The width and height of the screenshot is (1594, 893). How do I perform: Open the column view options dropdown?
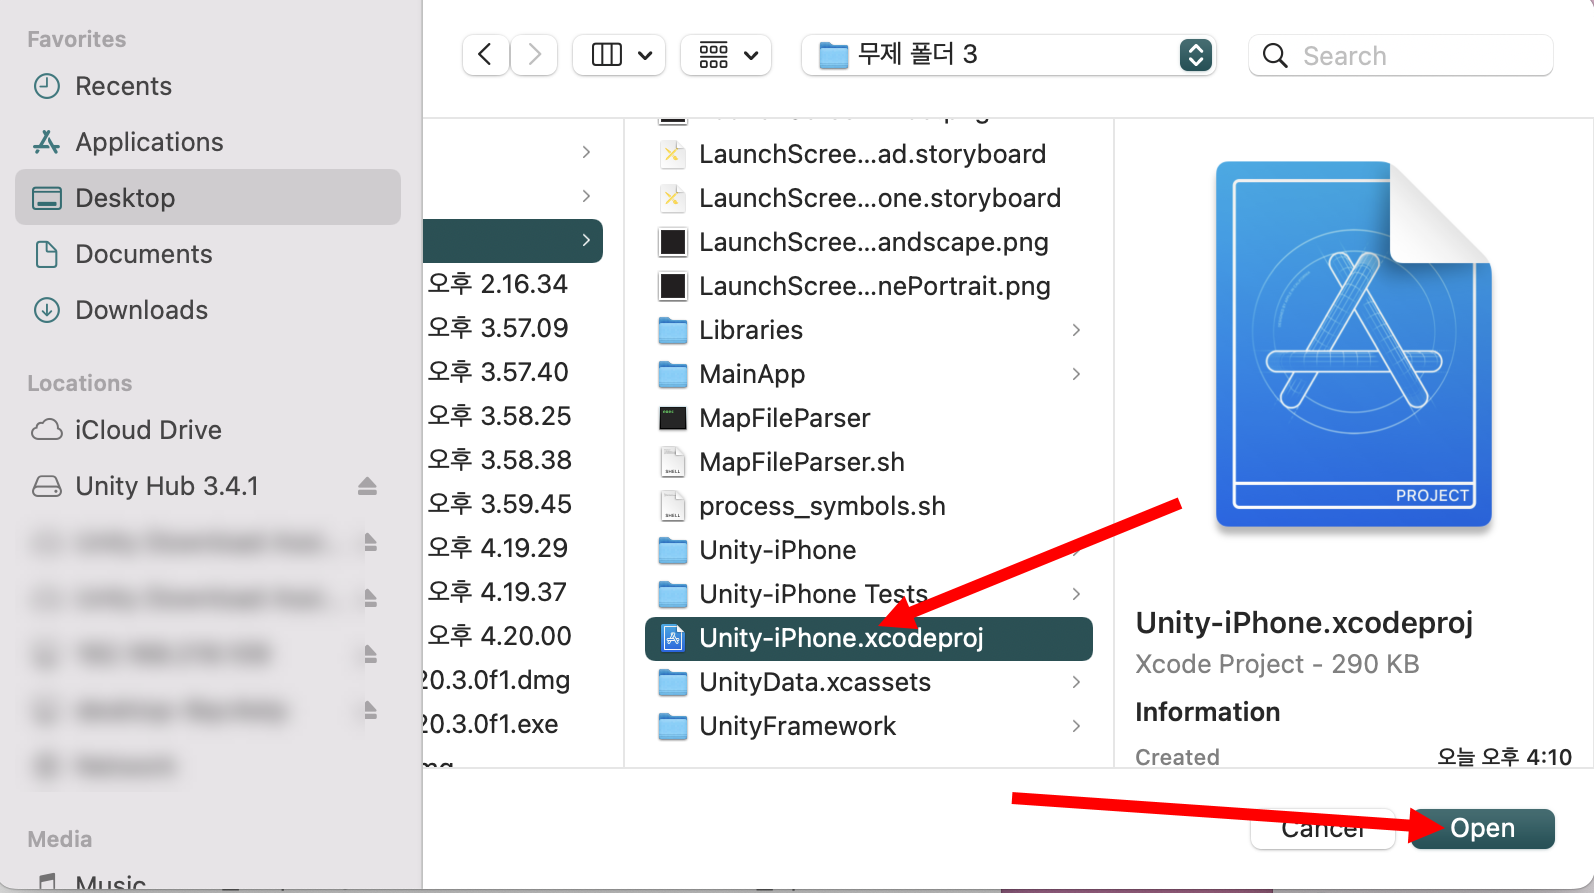point(620,54)
